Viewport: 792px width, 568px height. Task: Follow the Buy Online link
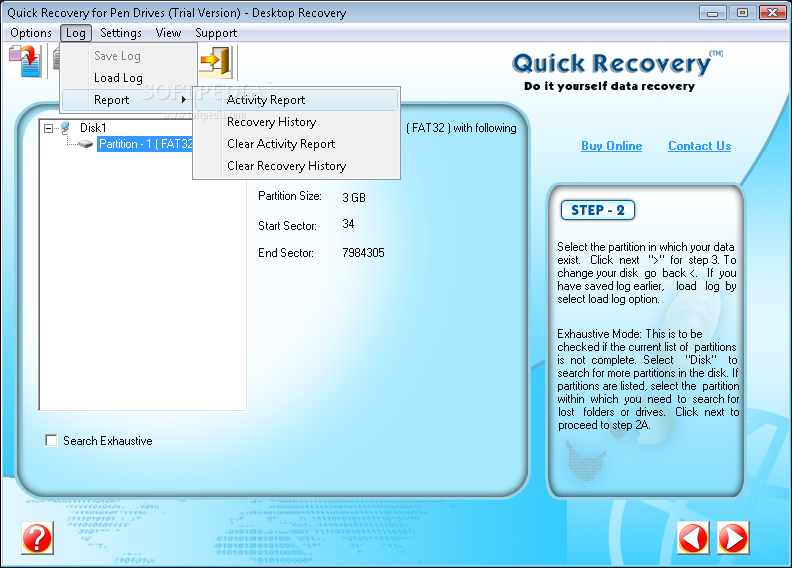pyautogui.click(x=612, y=146)
